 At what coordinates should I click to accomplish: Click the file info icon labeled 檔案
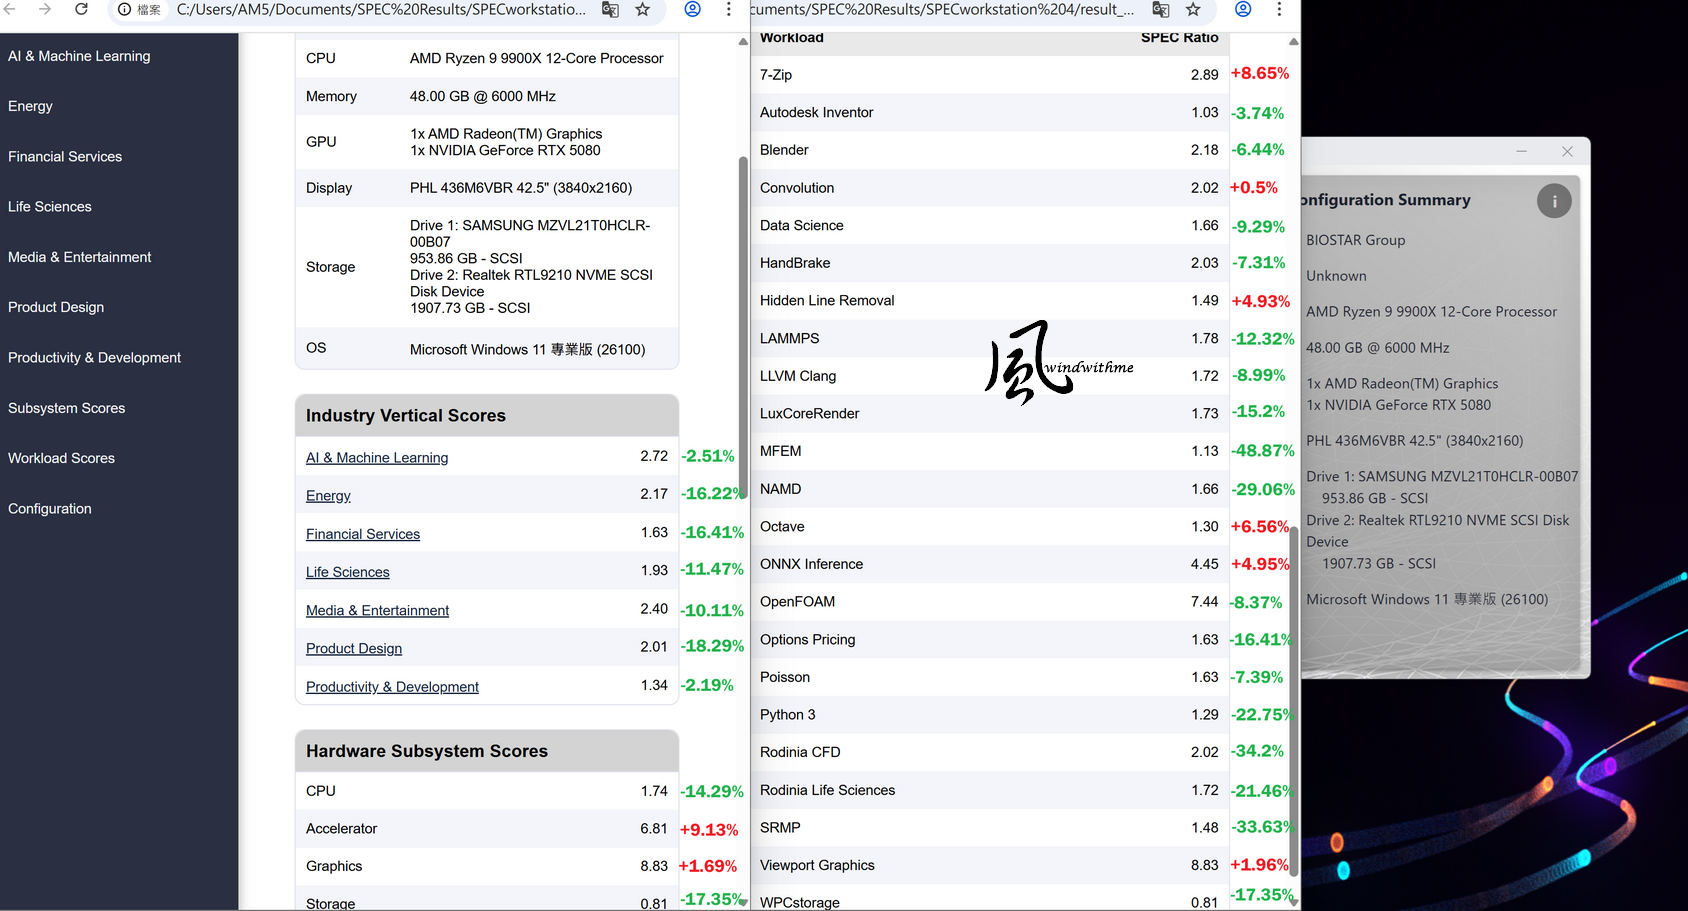click(x=138, y=9)
